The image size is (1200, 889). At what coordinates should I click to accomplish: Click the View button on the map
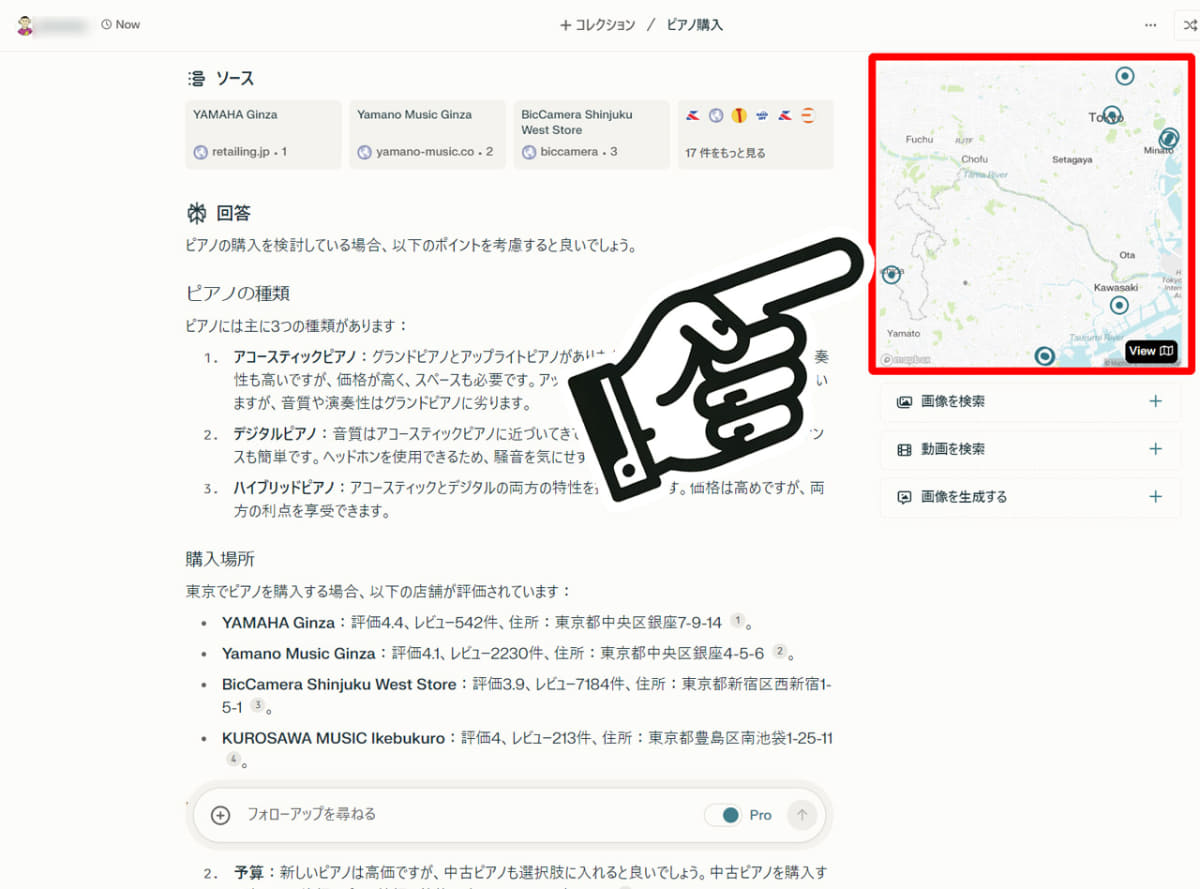click(1151, 351)
